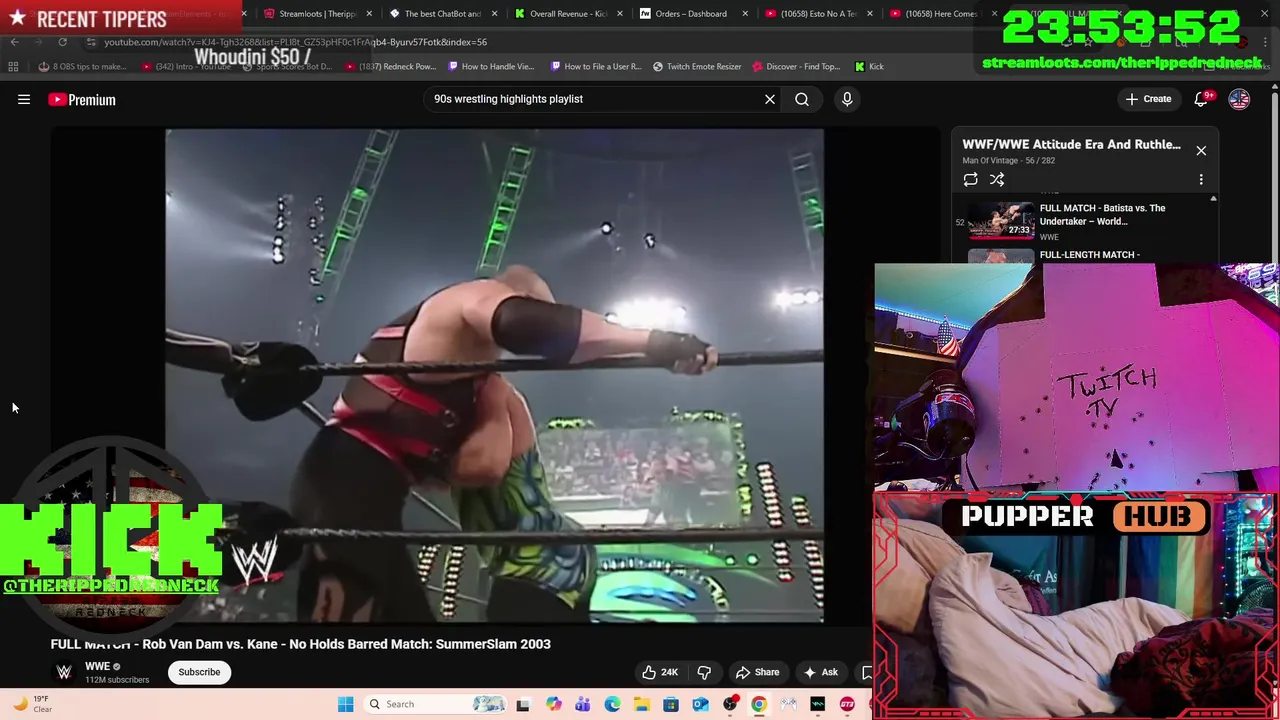The image size is (1280, 720).
Task: Reload the page with refresh icon
Action: 62,42
